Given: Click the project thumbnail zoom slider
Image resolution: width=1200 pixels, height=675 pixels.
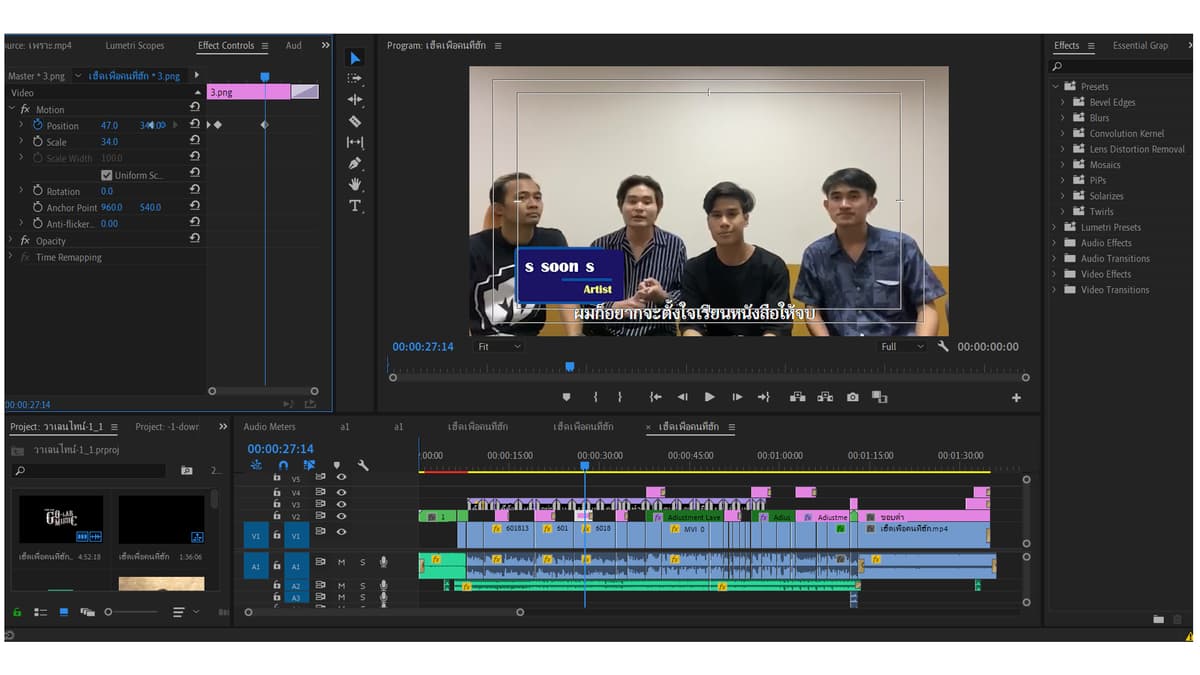Looking at the screenshot, I should pos(133,611).
